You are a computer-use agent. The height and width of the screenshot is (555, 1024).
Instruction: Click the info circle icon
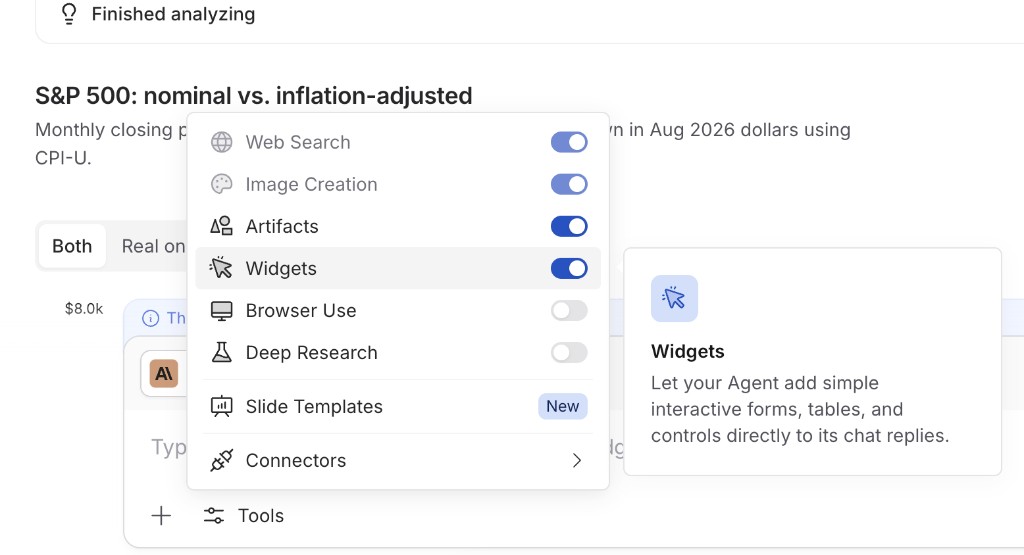(150, 318)
